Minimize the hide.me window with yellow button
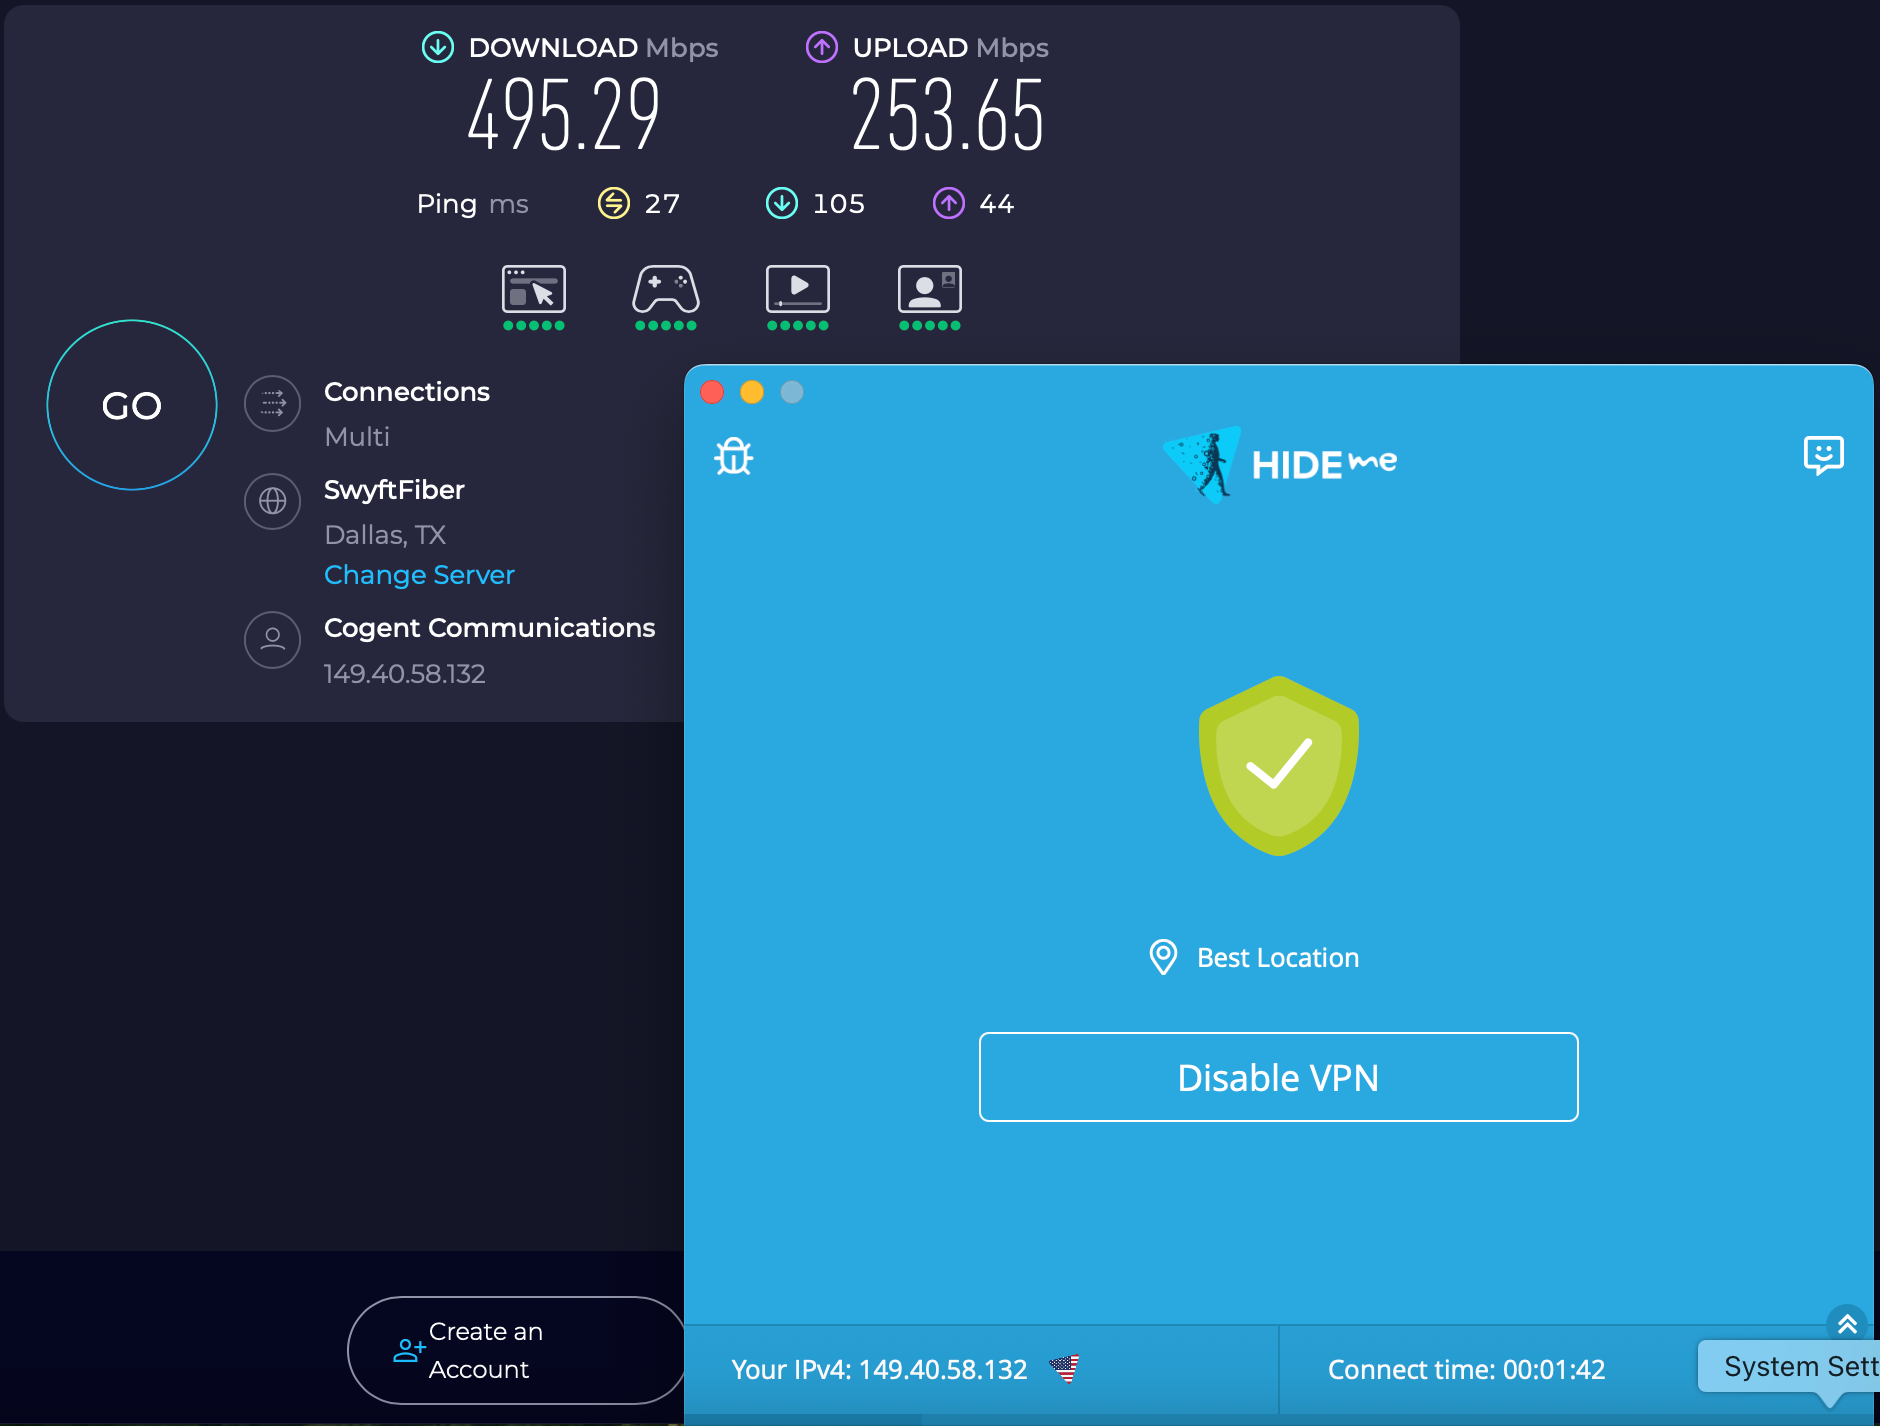This screenshot has height=1426, width=1880. tap(752, 392)
